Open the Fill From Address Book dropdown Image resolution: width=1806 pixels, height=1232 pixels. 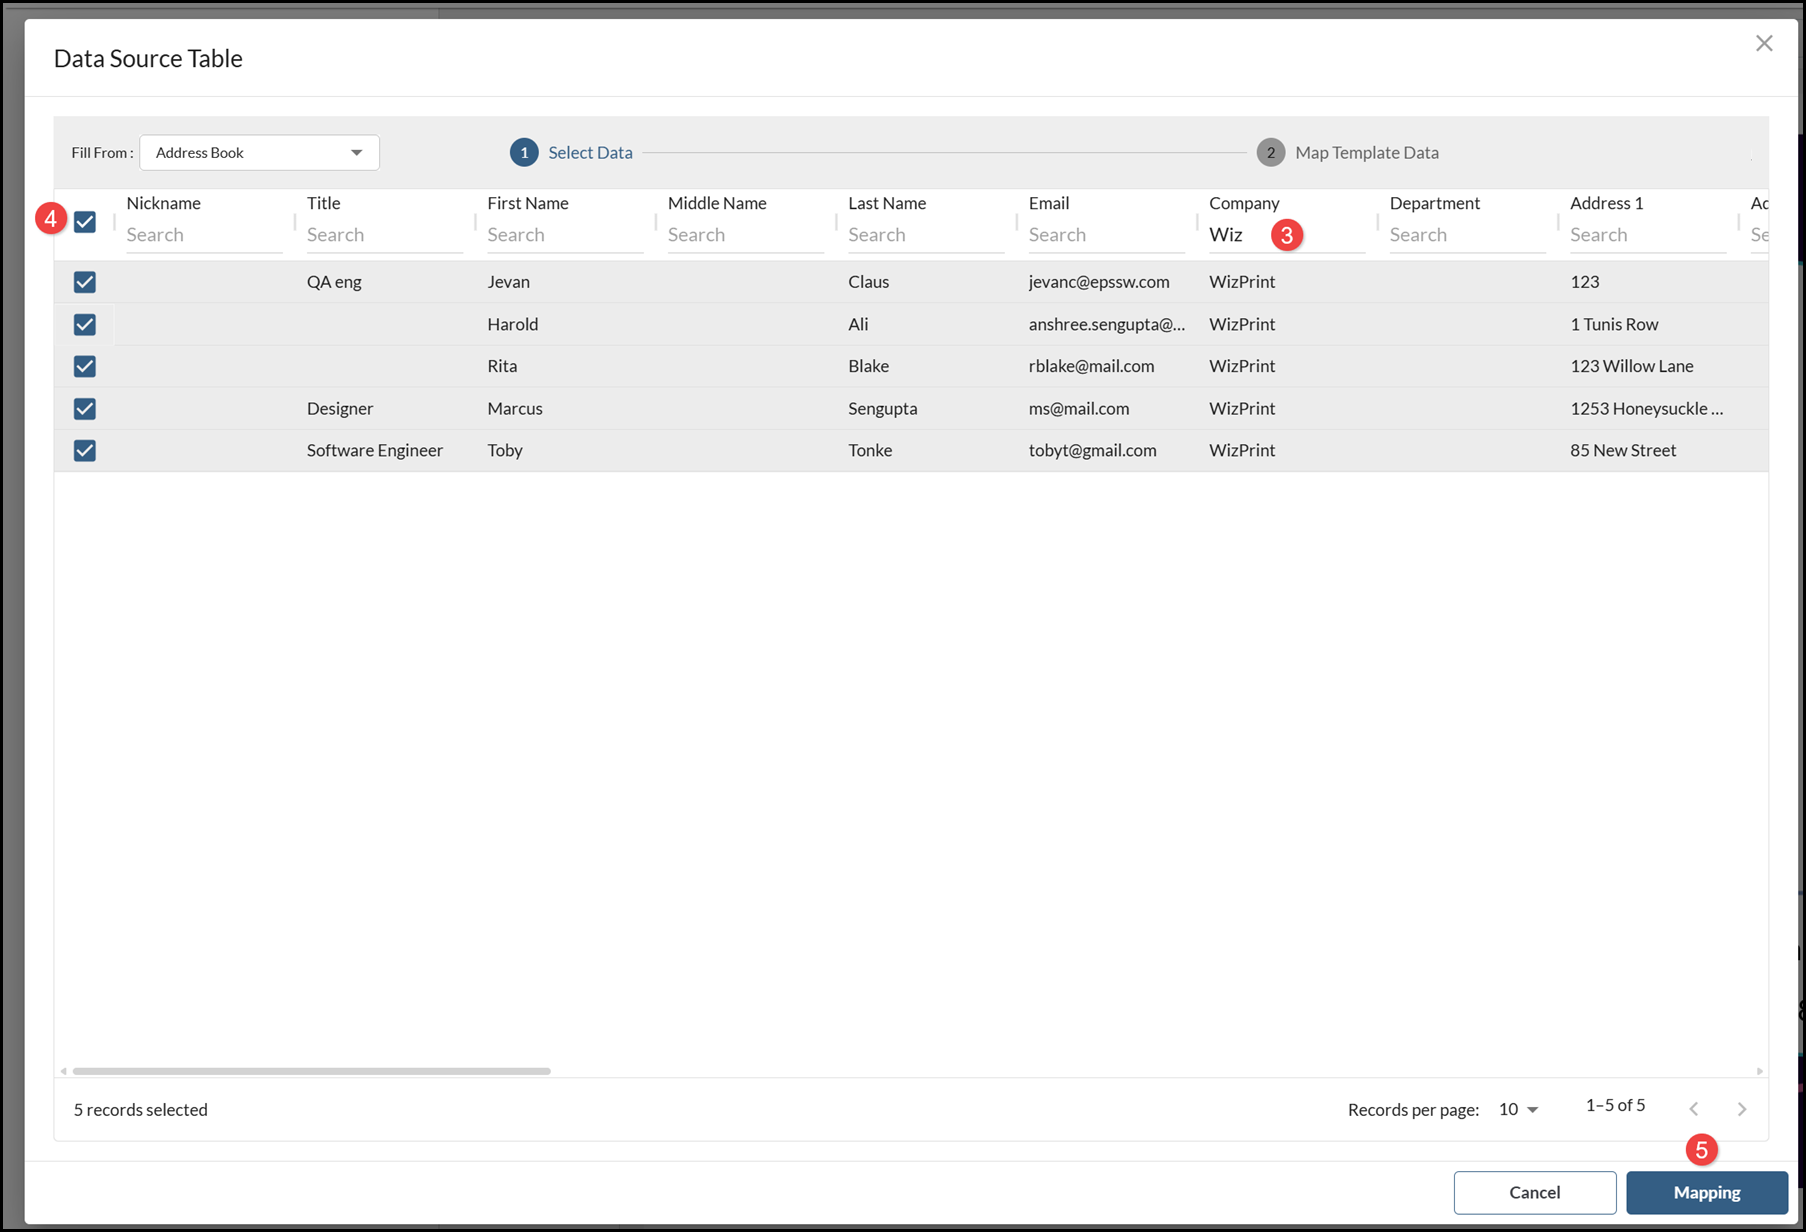point(259,152)
